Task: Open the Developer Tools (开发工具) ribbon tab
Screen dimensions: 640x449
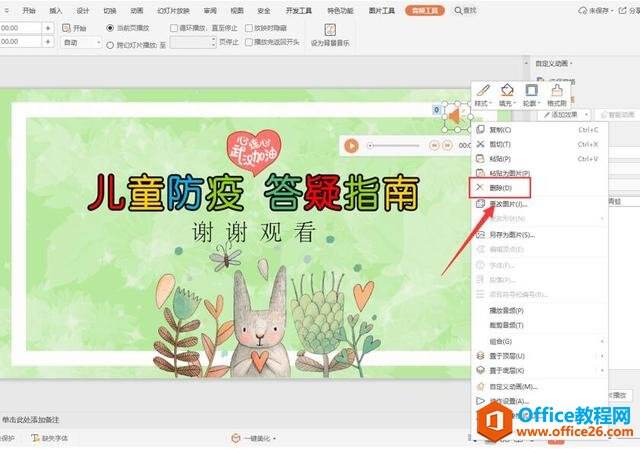Action: [299, 11]
